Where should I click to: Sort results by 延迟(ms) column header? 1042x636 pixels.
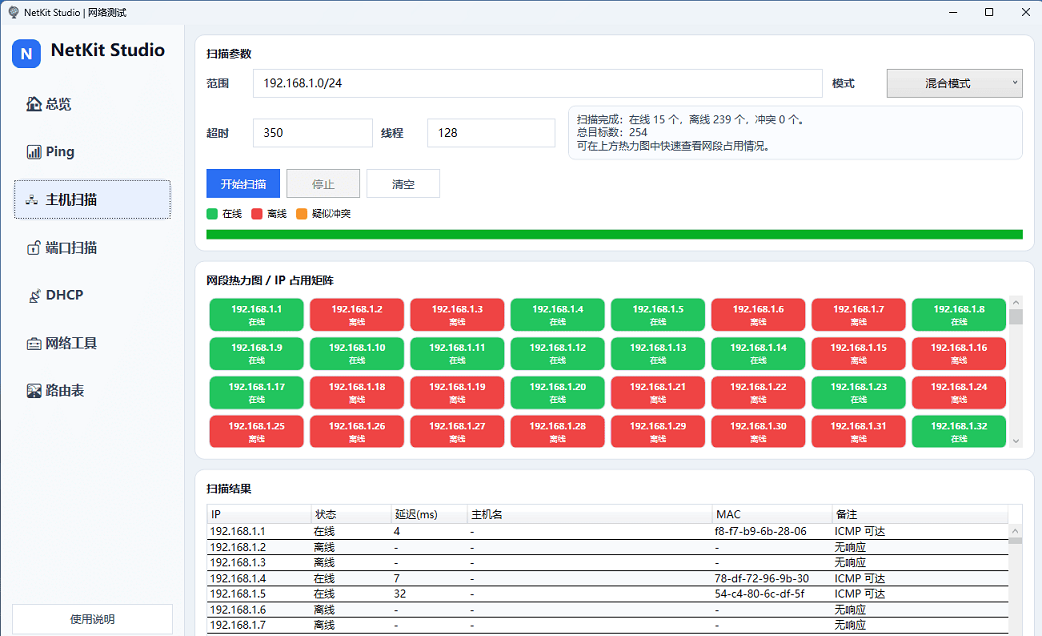click(428, 514)
